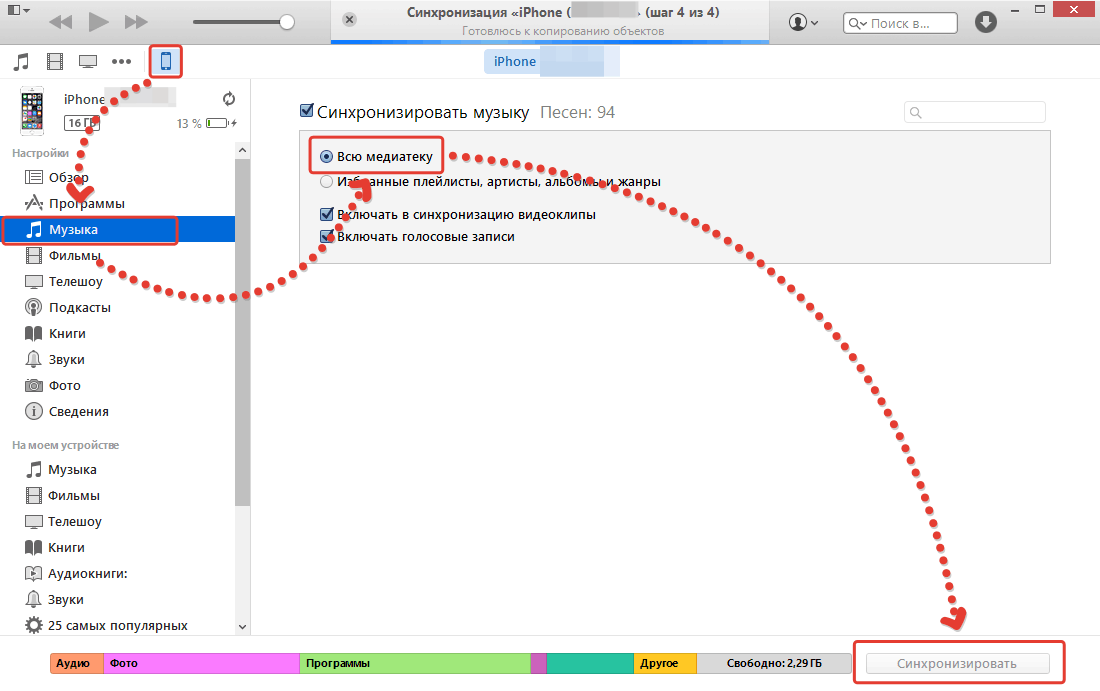Click the Другое storage segment
Viewport: 1100px width, 691px height.
pyautogui.click(x=665, y=663)
